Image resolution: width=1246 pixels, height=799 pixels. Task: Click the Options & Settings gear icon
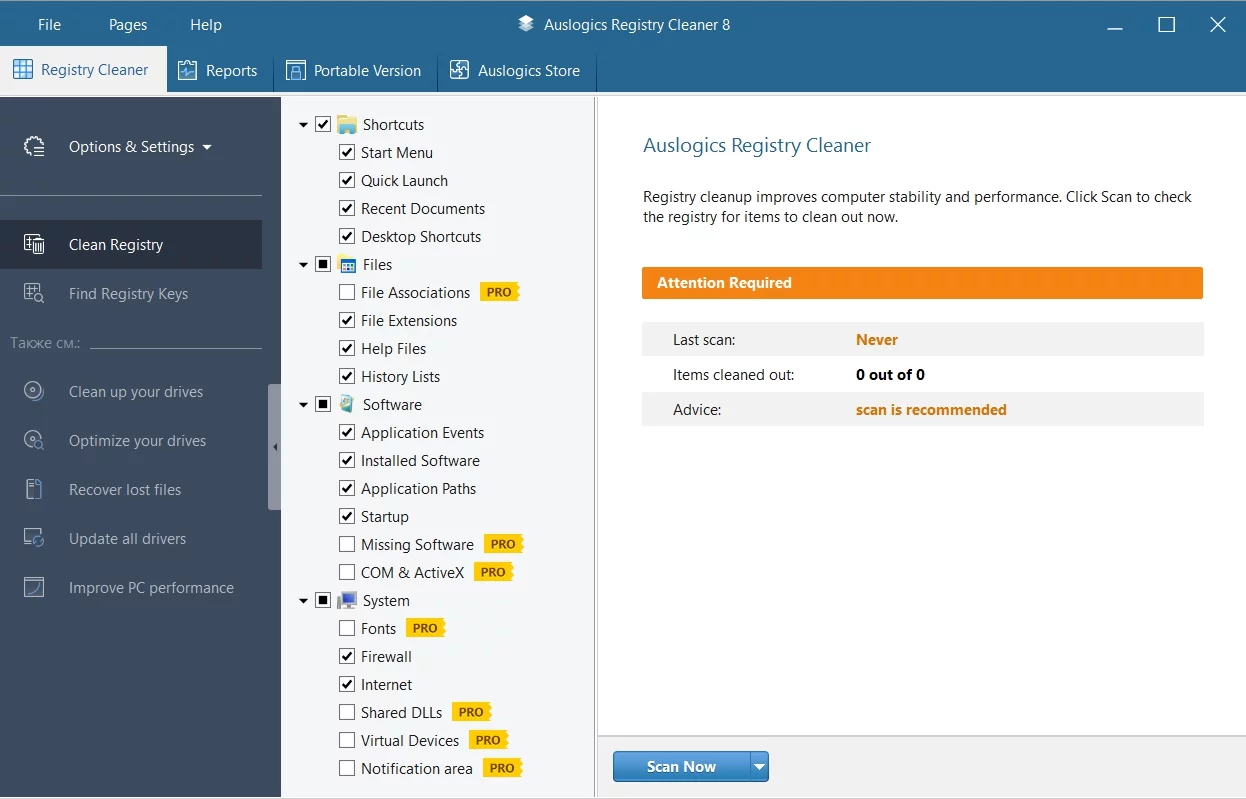click(x=34, y=147)
